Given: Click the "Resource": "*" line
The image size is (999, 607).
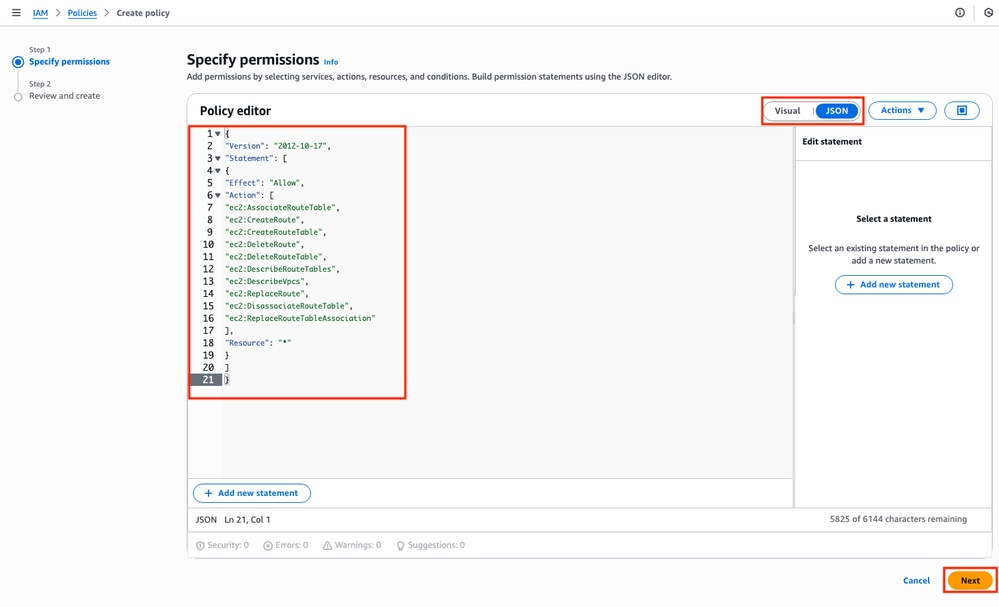Looking at the screenshot, I should click(x=258, y=343).
